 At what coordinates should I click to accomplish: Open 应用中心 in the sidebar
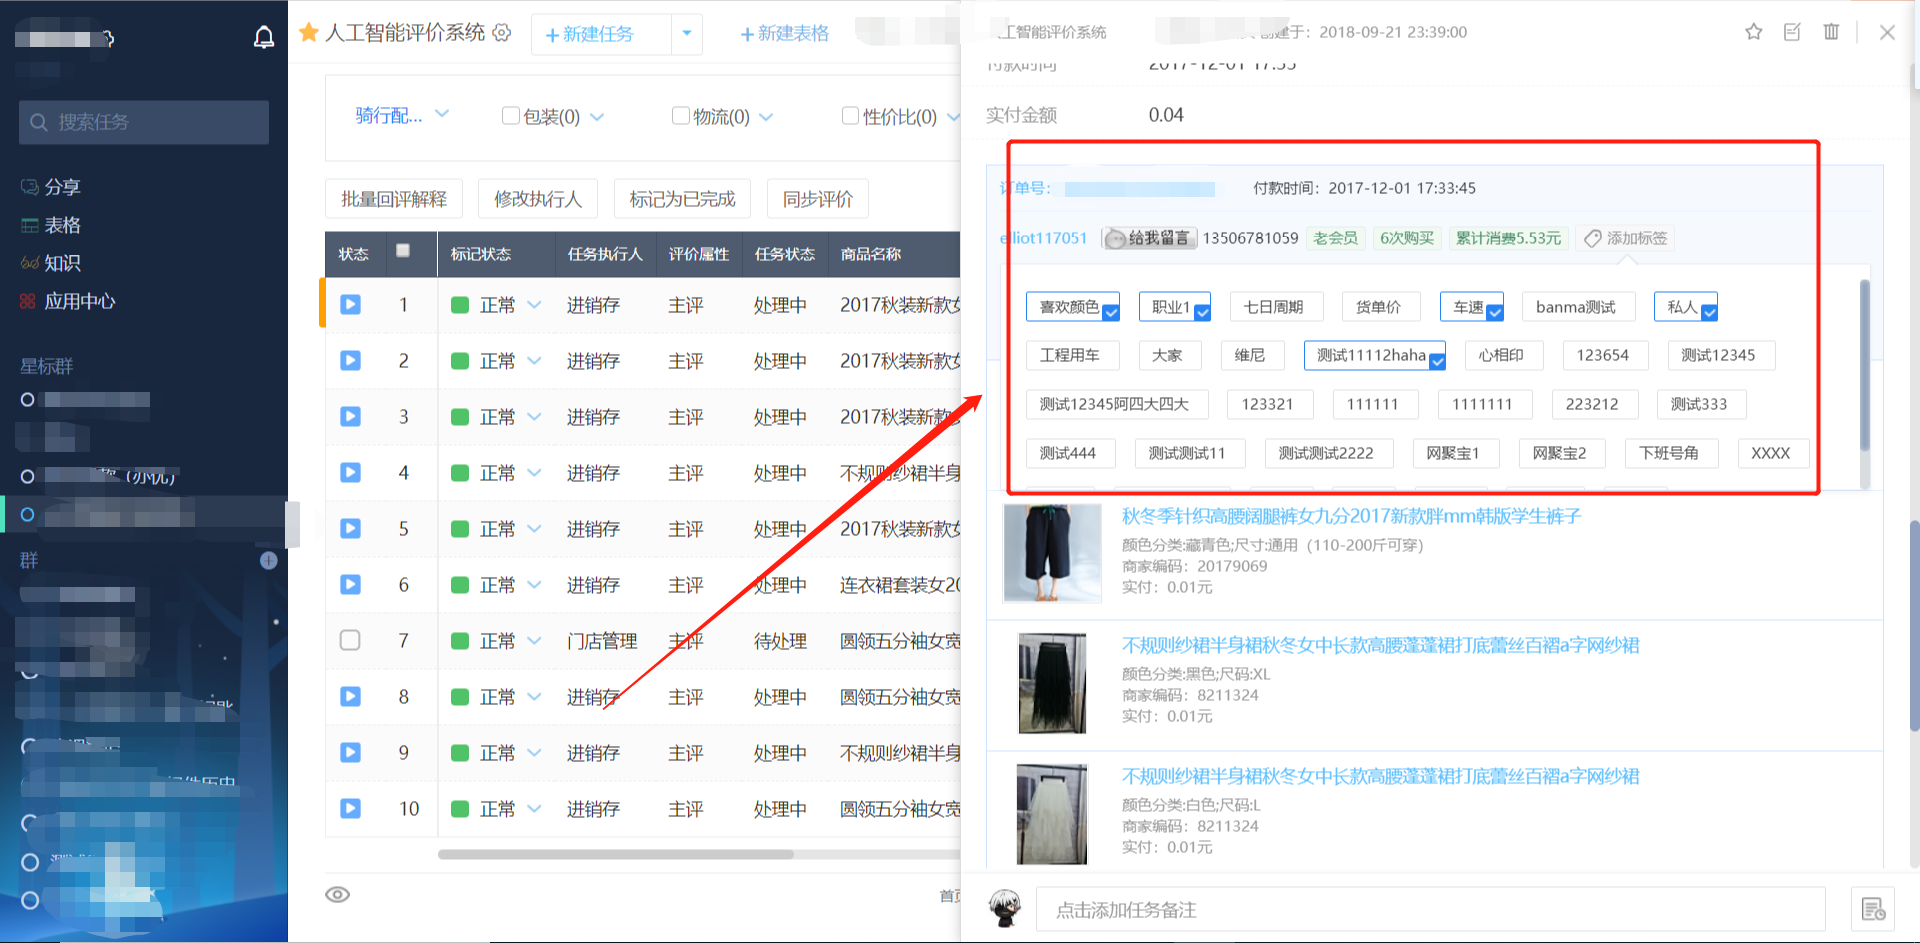click(x=80, y=301)
